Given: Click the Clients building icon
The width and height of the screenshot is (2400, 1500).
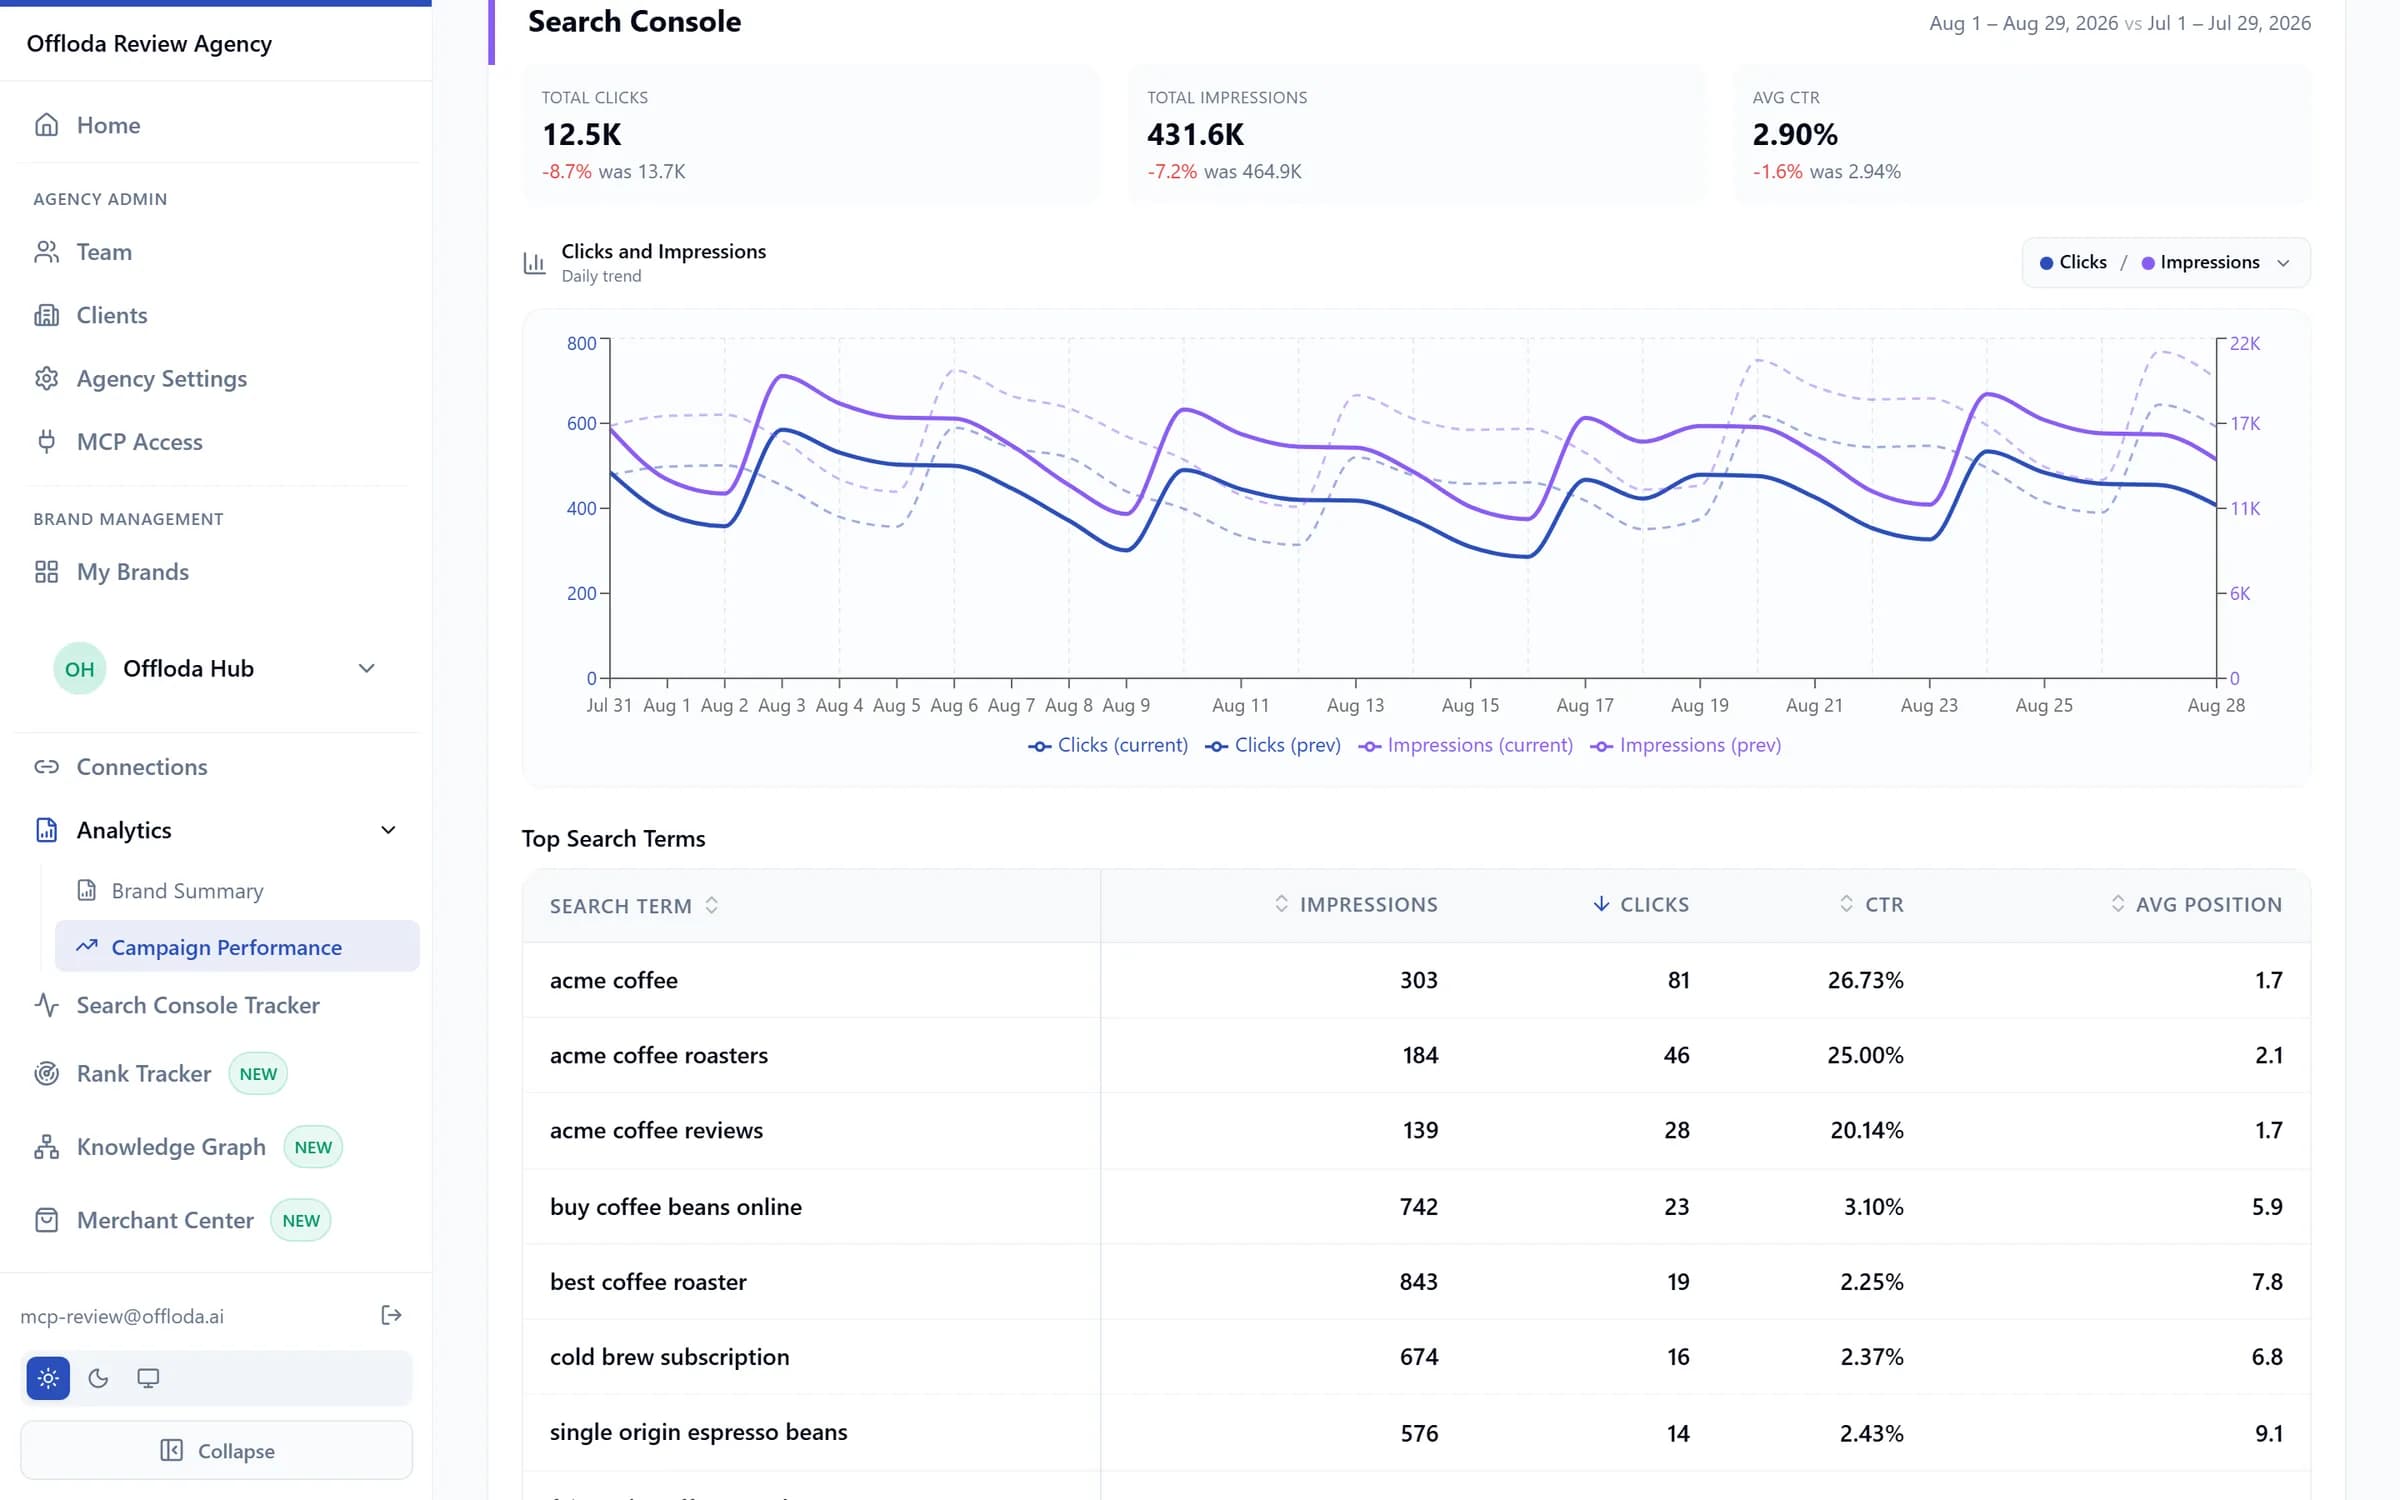Looking at the screenshot, I should tap(46, 315).
